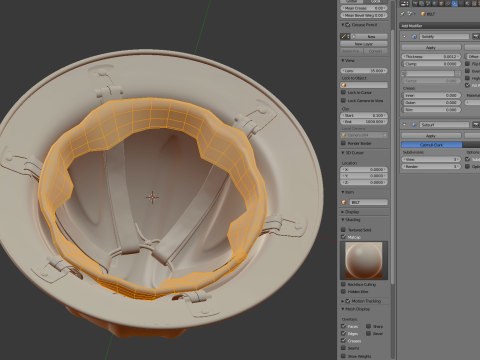
Task: Open the Texture properties tab icon
Action: (474, 3)
